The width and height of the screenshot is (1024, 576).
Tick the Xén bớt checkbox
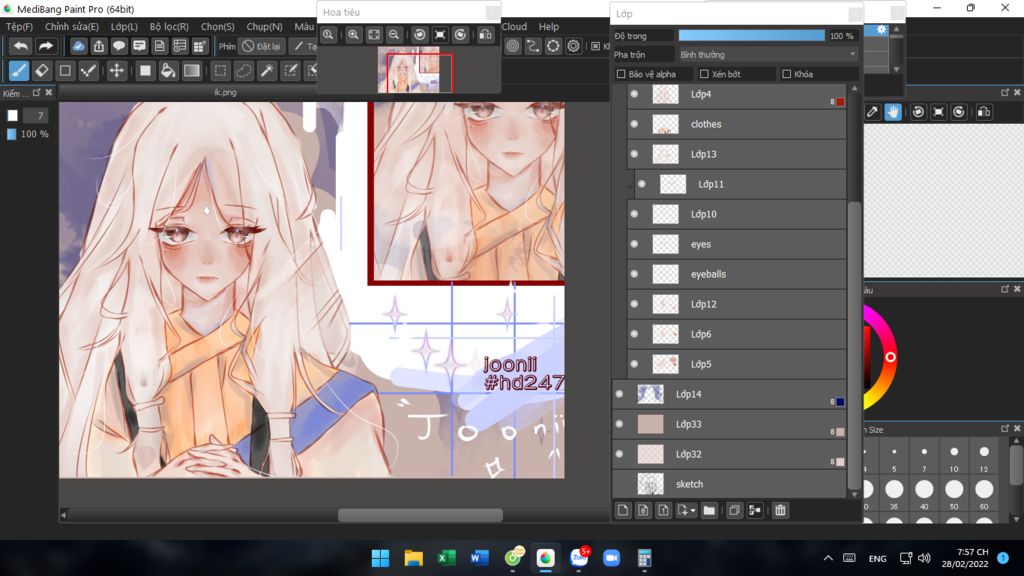(704, 74)
